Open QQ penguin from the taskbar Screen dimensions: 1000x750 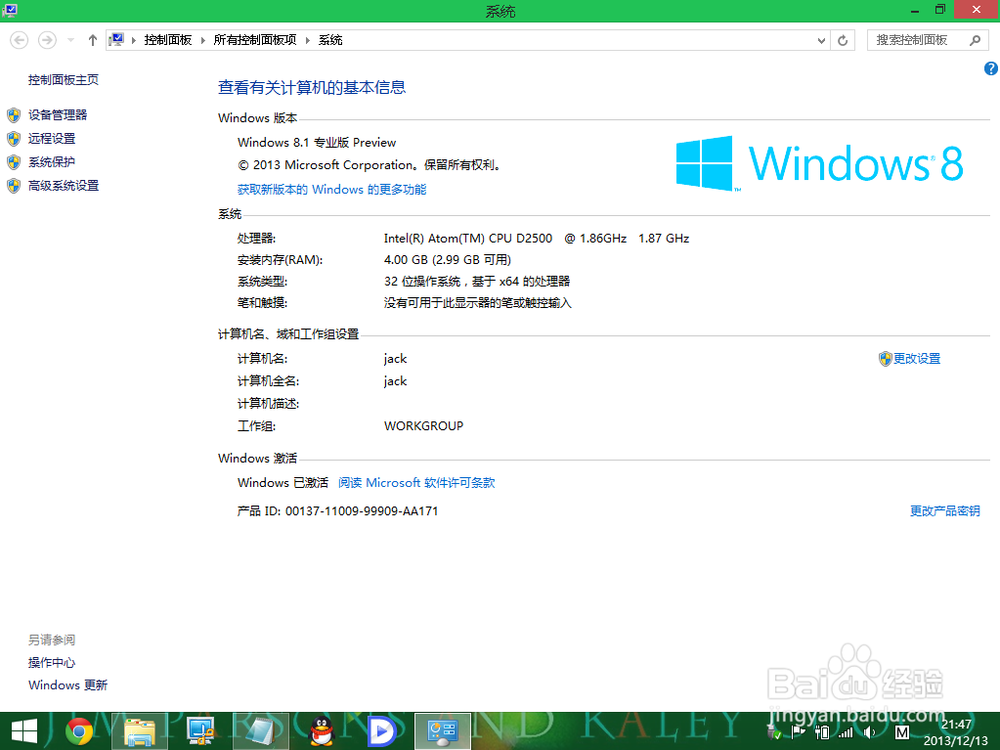pyautogui.click(x=321, y=732)
